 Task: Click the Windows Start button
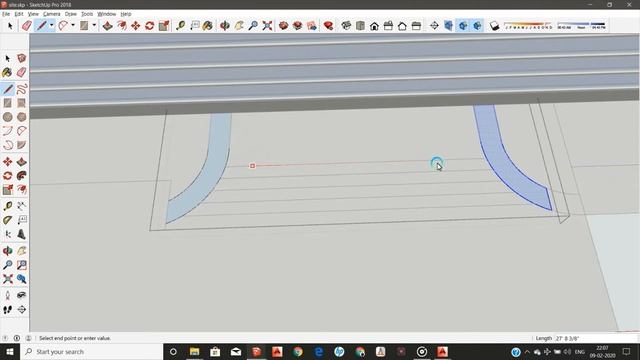click(10, 352)
